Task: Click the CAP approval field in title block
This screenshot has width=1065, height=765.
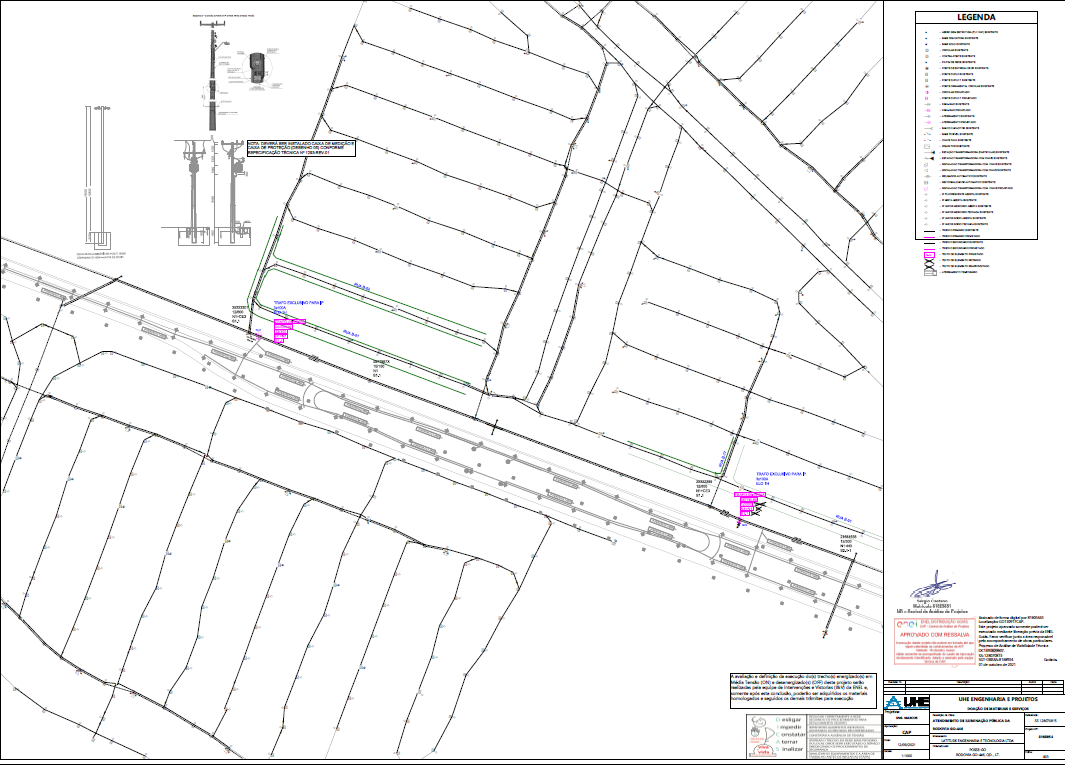Action: coord(906,731)
